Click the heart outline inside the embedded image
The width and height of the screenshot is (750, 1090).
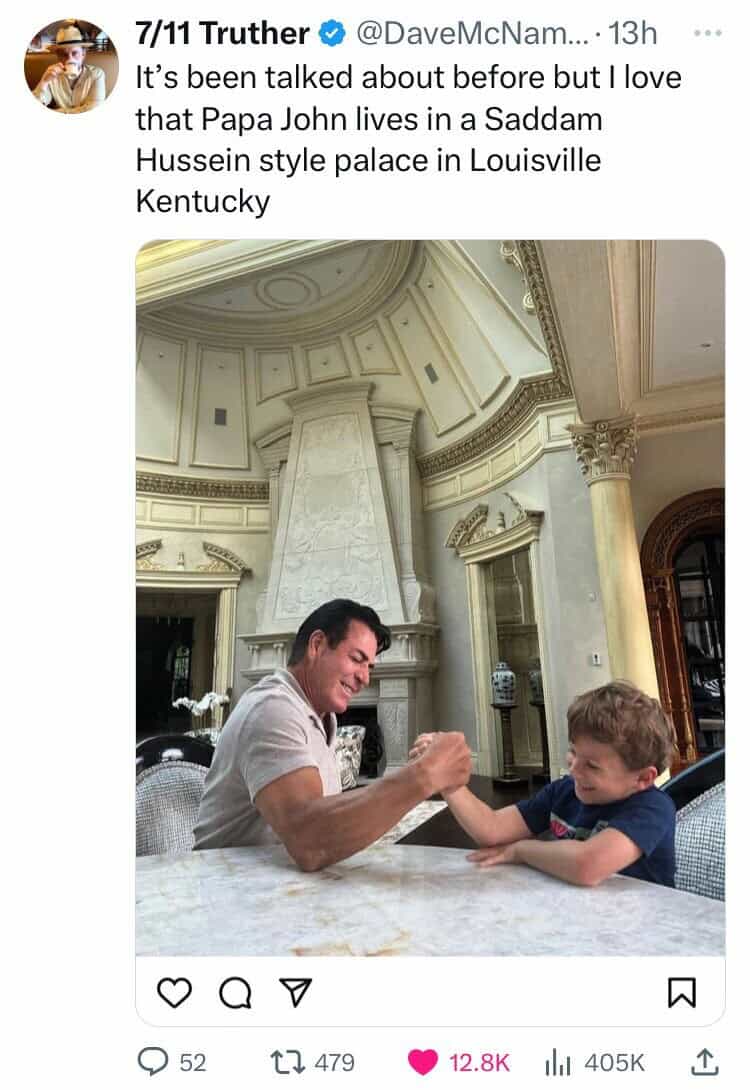pos(174,992)
